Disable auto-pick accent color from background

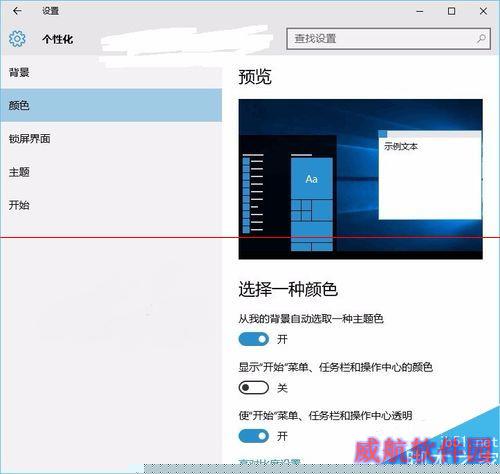click(254, 339)
